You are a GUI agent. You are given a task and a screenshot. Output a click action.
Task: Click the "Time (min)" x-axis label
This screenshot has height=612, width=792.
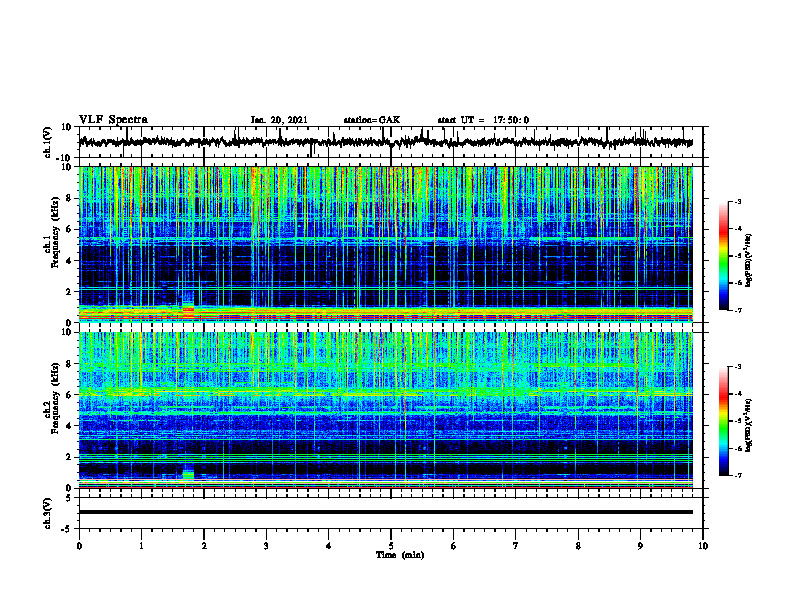[400, 555]
